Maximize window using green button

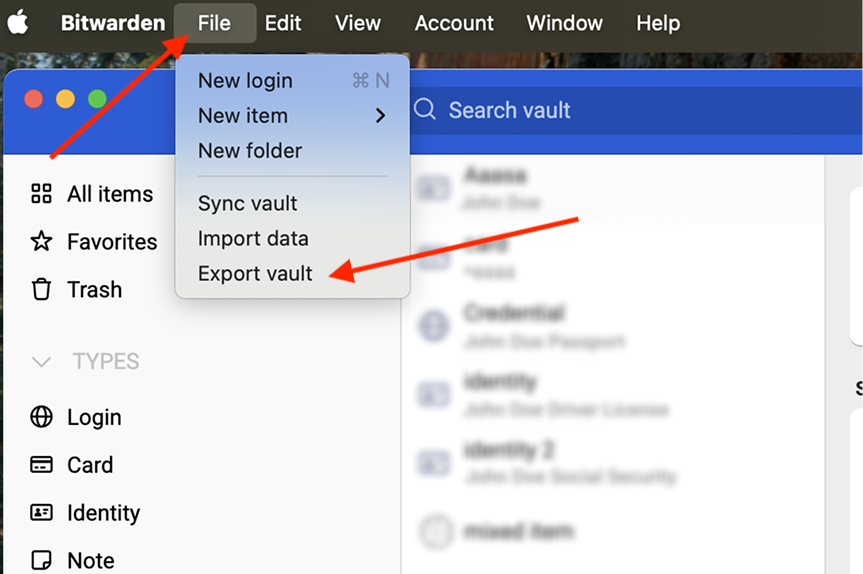click(x=97, y=99)
